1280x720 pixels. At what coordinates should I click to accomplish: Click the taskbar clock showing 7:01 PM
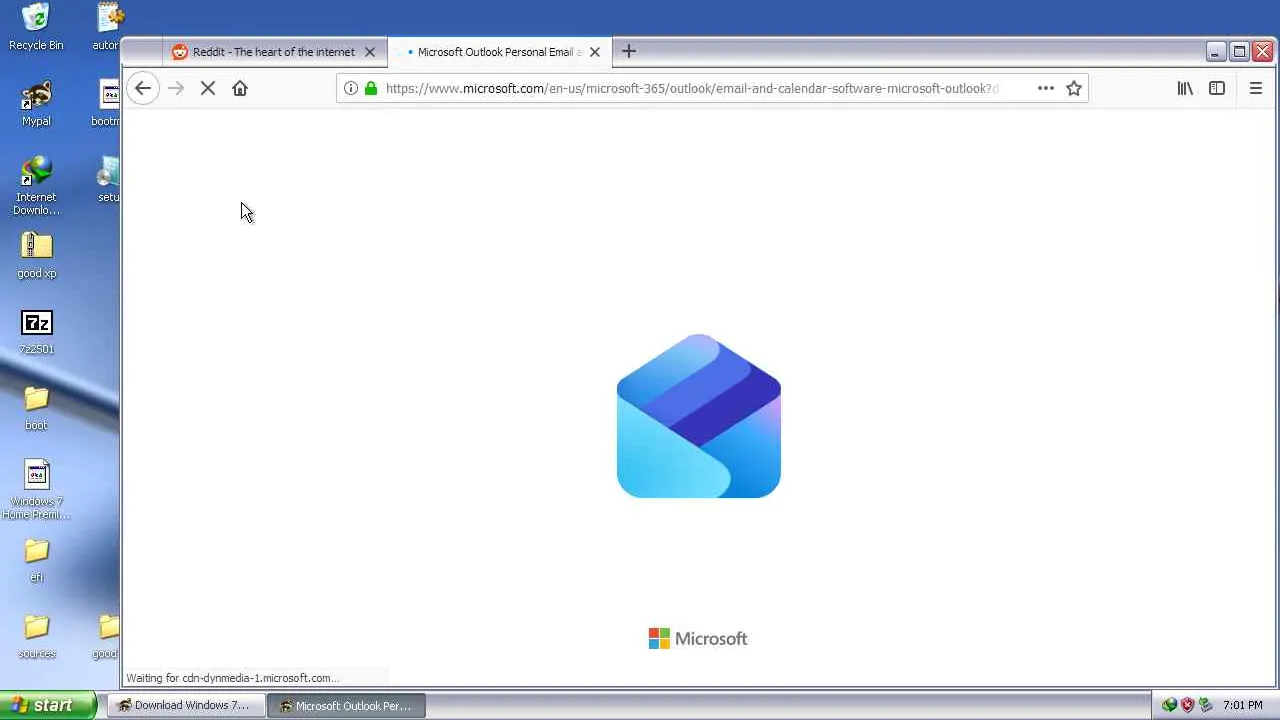pyautogui.click(x=1243, y=705)
